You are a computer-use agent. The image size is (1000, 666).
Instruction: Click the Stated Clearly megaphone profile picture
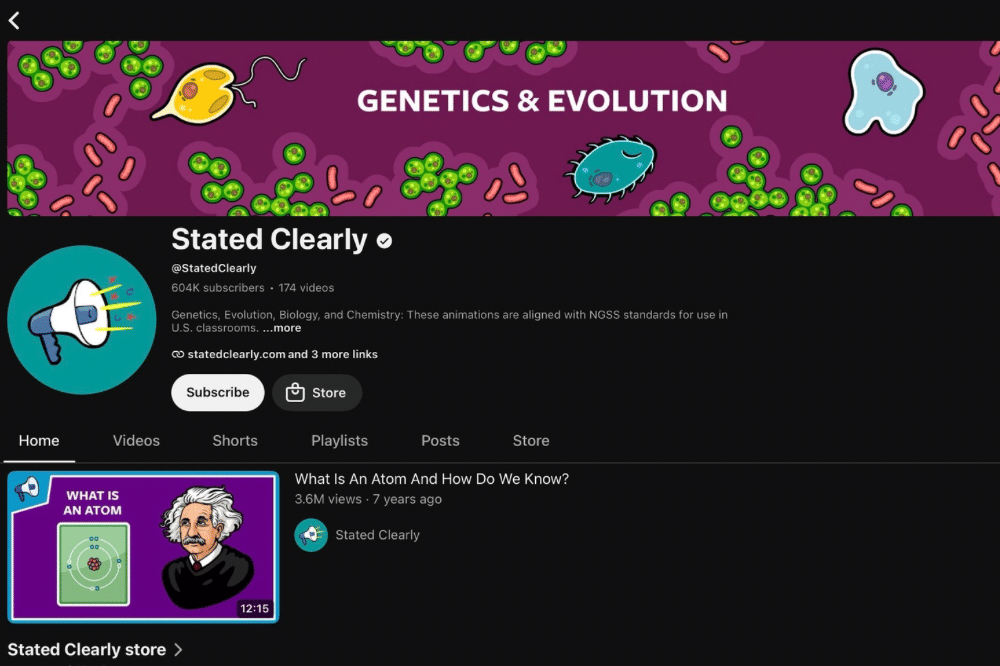(82, 320)
